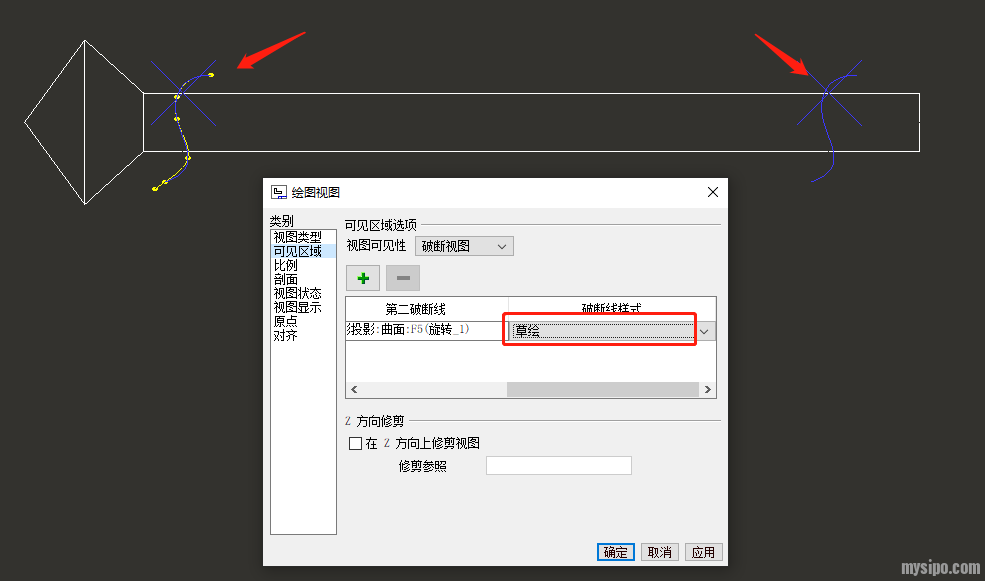Click the table's right scroll arrow
Viewport: 985px width, 581px height.
(x=708, y=390)
